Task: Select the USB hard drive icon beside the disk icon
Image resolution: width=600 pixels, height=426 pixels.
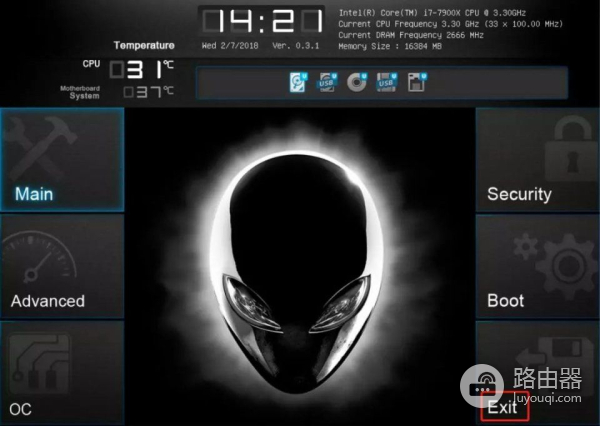Action: (x=327, y=82)
